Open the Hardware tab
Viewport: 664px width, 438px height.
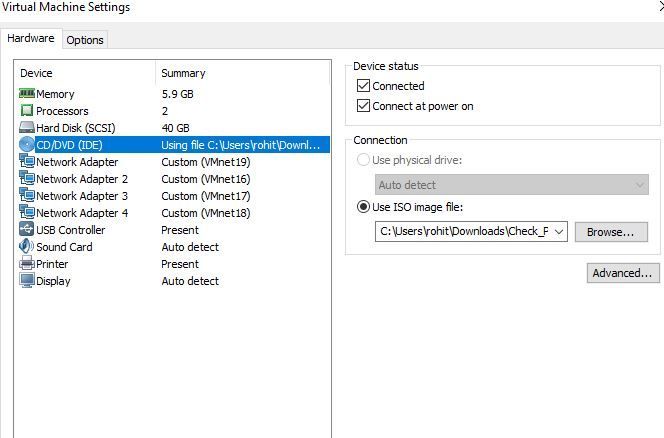(31, 39)
